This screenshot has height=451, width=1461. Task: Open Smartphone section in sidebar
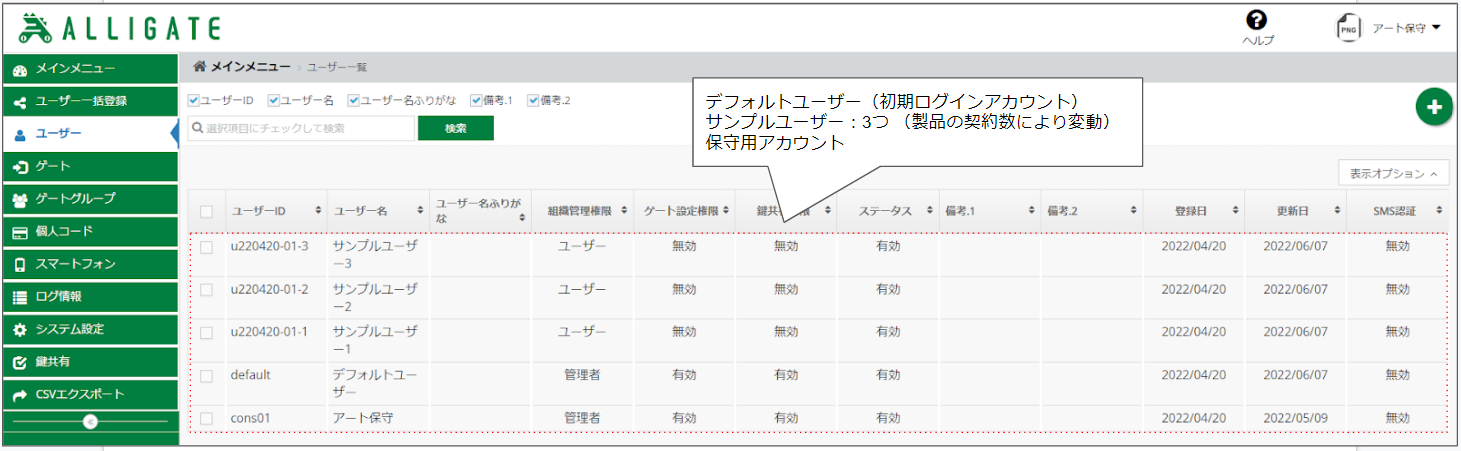[89, 264]
